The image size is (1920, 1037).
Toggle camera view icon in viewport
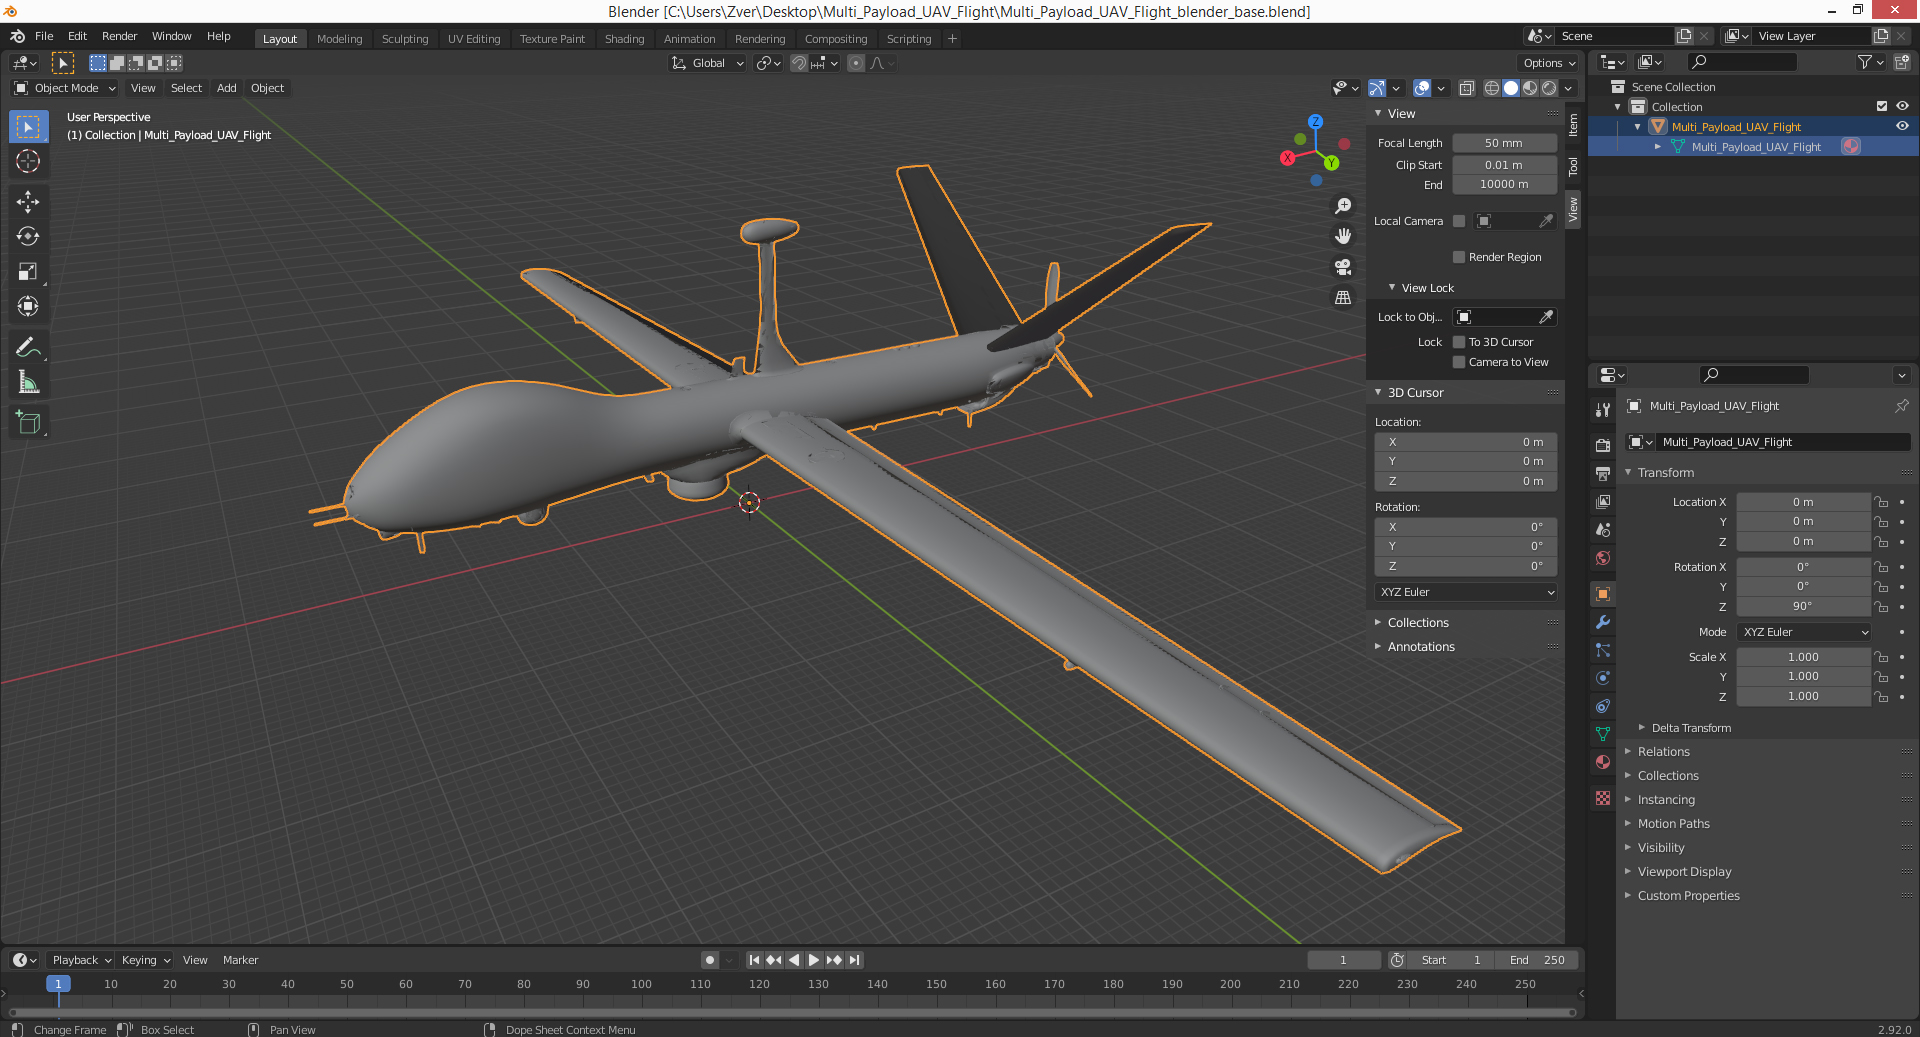point(1343,267)
